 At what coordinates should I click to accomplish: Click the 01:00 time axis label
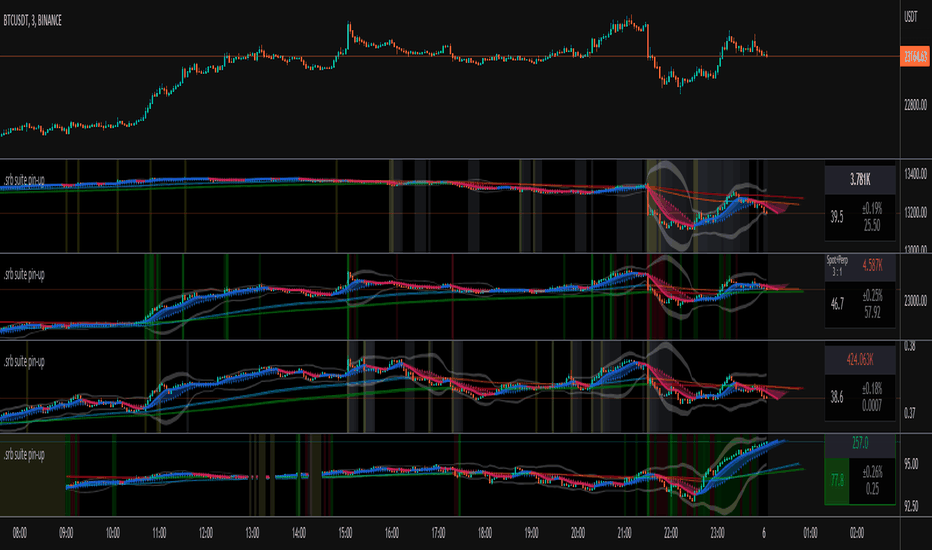(x=810, y=533)
